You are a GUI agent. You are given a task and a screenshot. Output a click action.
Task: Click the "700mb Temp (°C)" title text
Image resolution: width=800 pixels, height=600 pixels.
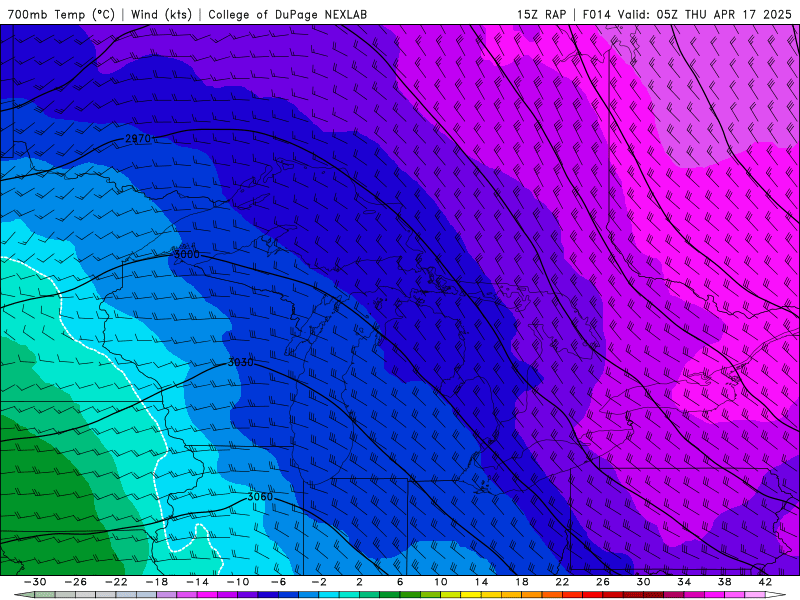pos(61,14)
